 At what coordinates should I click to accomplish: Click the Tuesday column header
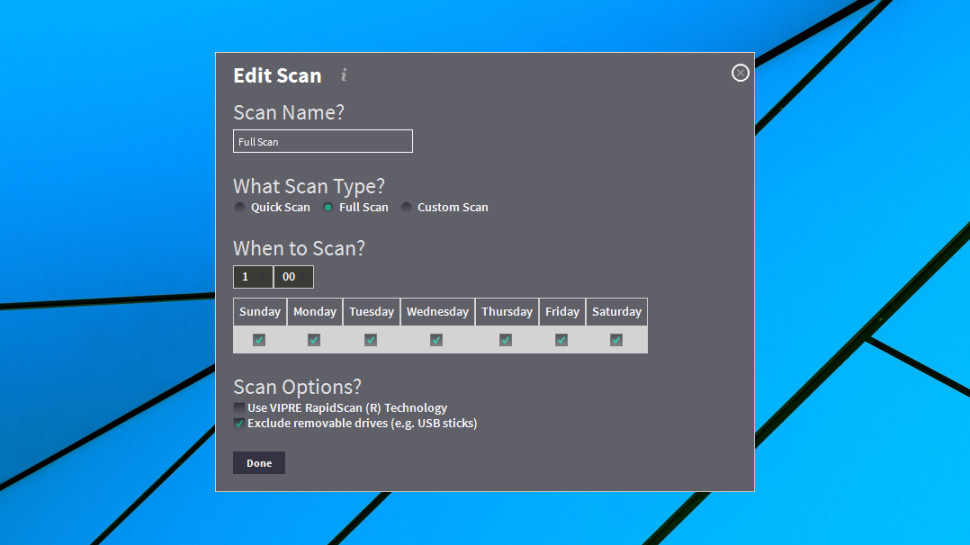tap(371, 312)
